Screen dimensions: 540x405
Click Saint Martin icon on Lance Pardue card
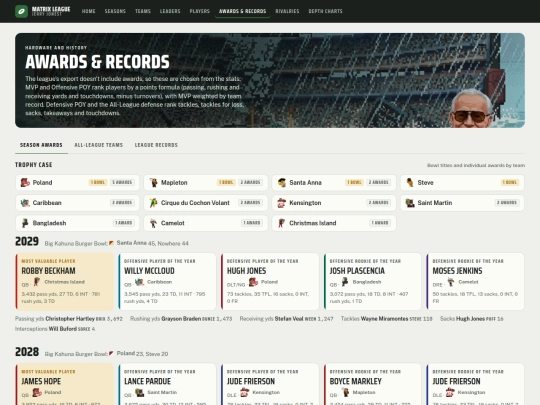click(x=139, y=392)
